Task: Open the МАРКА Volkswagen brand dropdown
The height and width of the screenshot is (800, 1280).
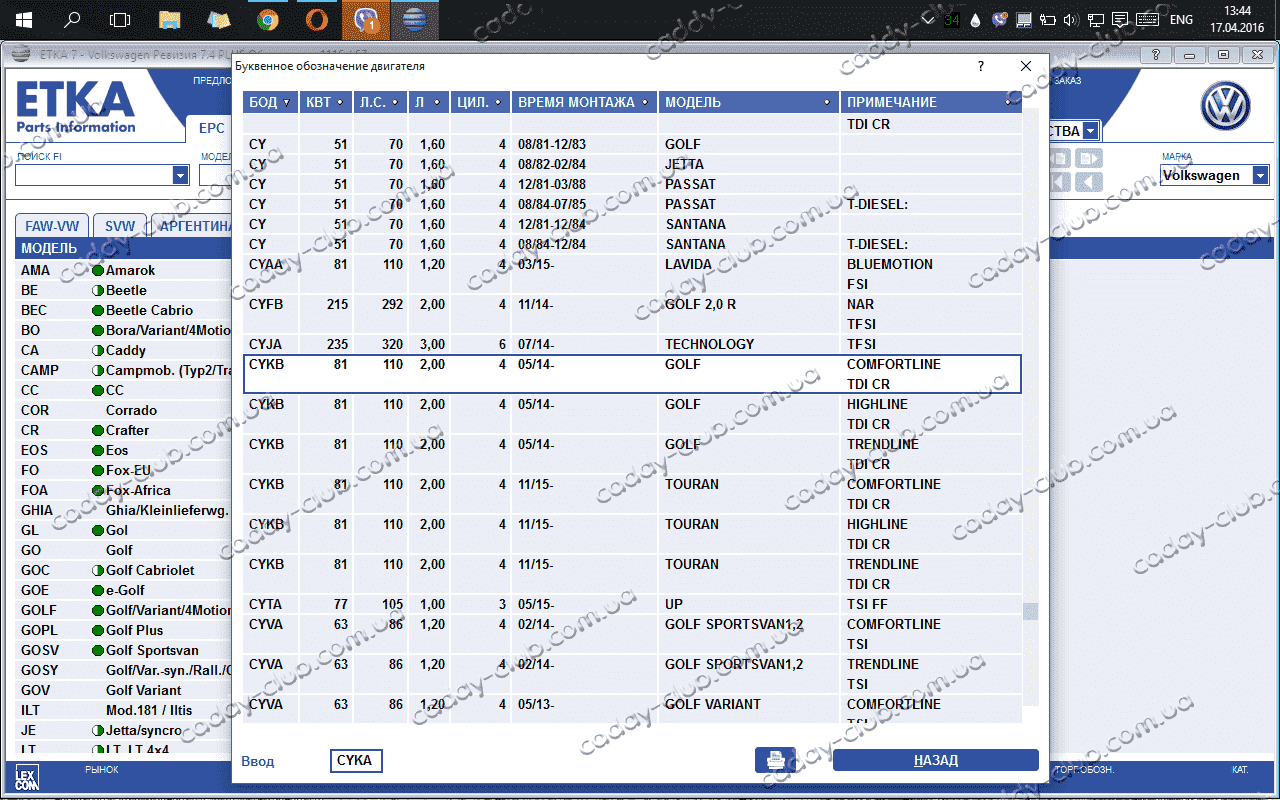Action: tap(1260, 175)
